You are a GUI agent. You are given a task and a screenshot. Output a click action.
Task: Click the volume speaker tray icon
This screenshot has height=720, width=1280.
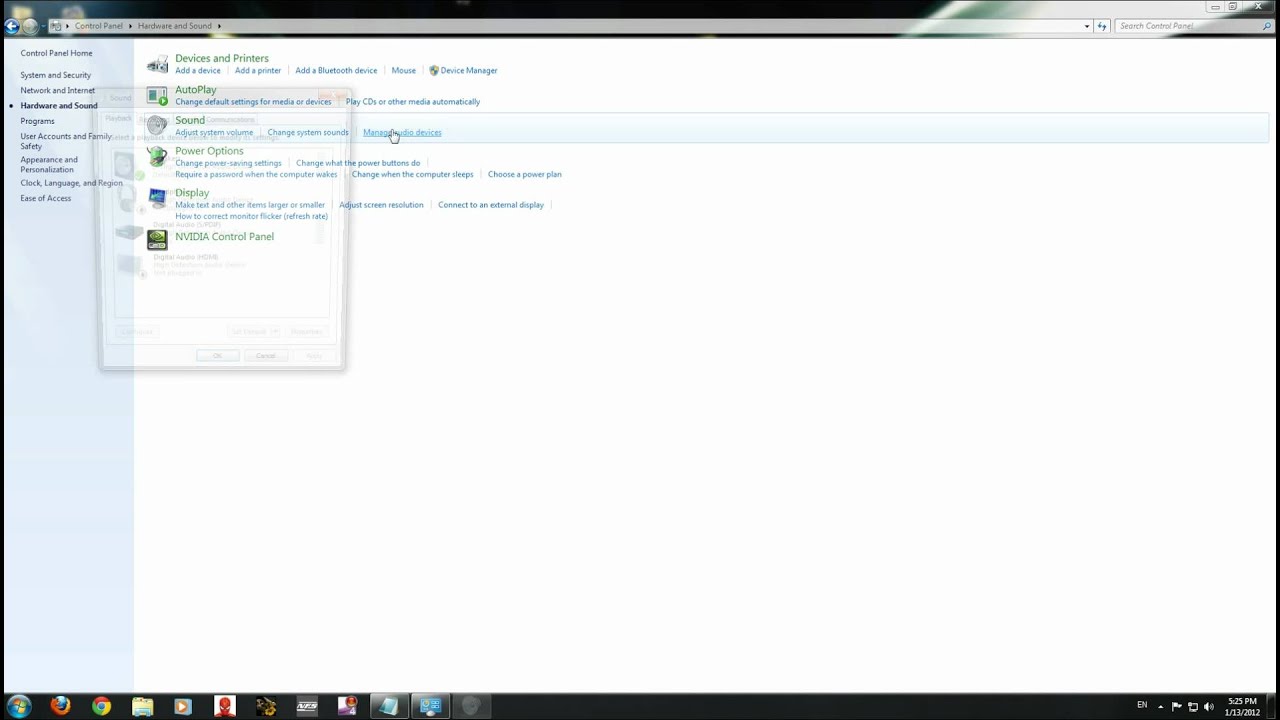[x=1209, y=706]
